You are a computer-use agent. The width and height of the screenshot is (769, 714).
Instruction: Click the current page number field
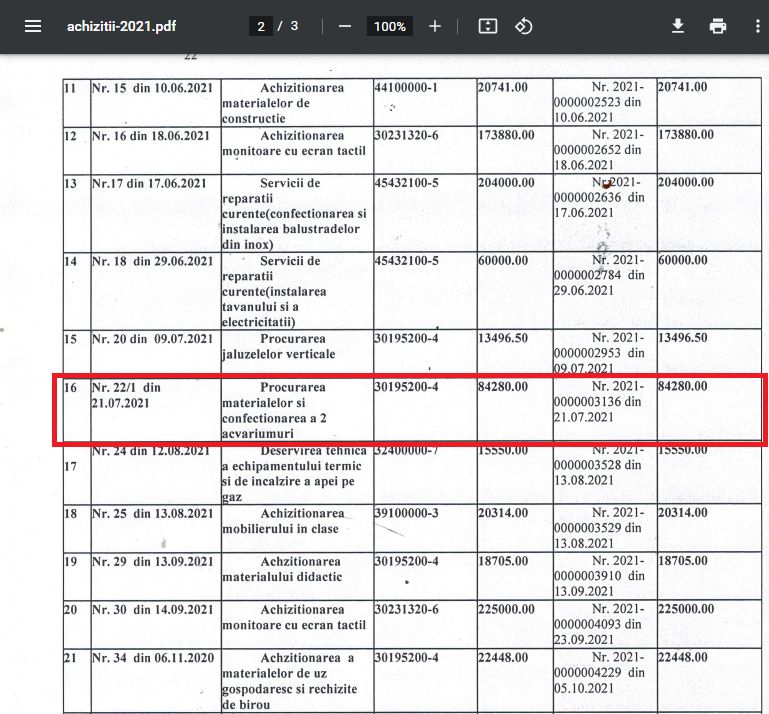point(261,27)
